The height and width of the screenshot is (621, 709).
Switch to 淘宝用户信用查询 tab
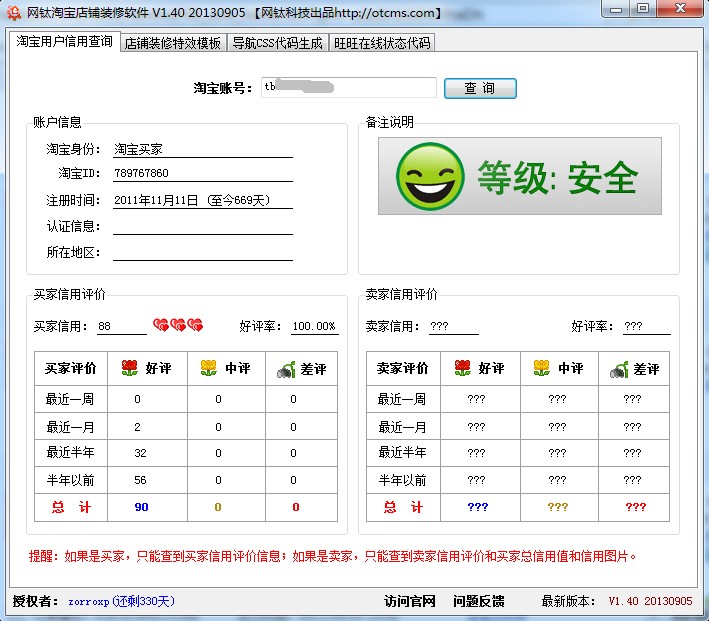[65, 42]
